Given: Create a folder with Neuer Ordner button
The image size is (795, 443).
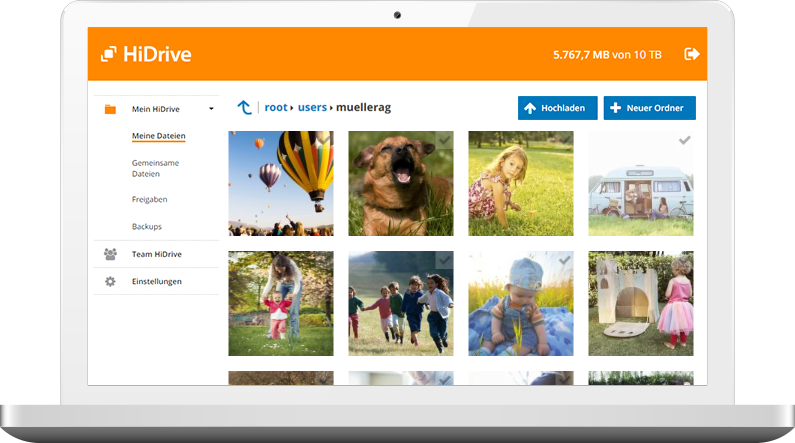Looking at the screenshot, I should [649, 108].
